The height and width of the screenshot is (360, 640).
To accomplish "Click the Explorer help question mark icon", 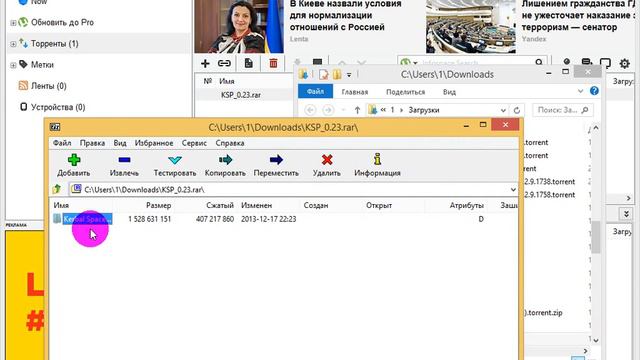I will coord(594,91).
